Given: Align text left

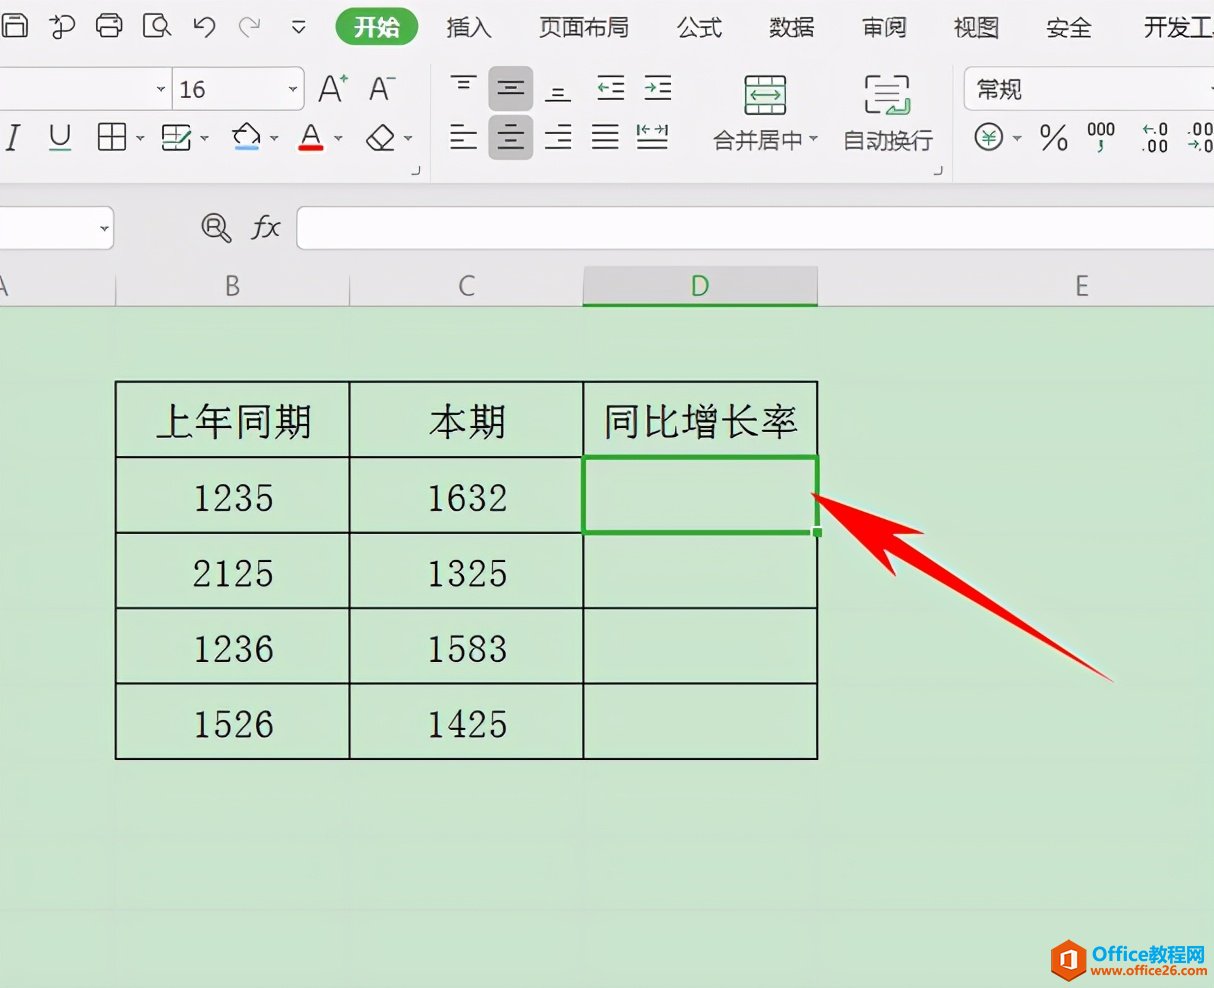Looking at the screenshot, I should 463,137.
